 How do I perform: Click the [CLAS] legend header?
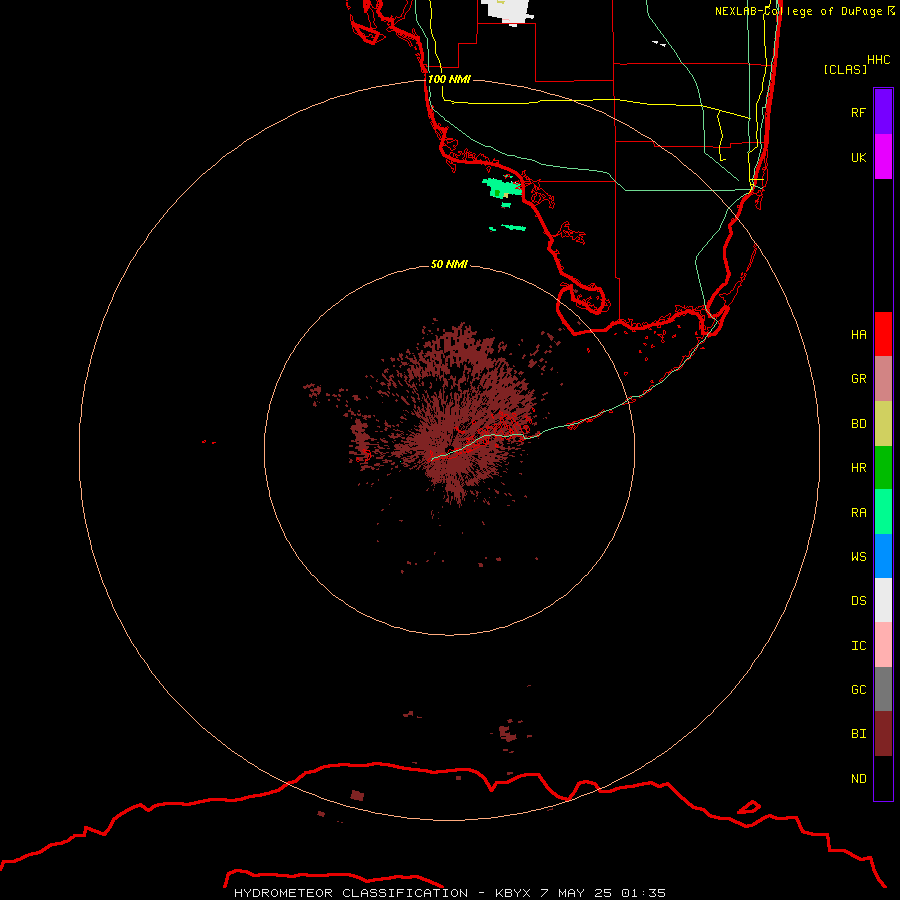845,69
